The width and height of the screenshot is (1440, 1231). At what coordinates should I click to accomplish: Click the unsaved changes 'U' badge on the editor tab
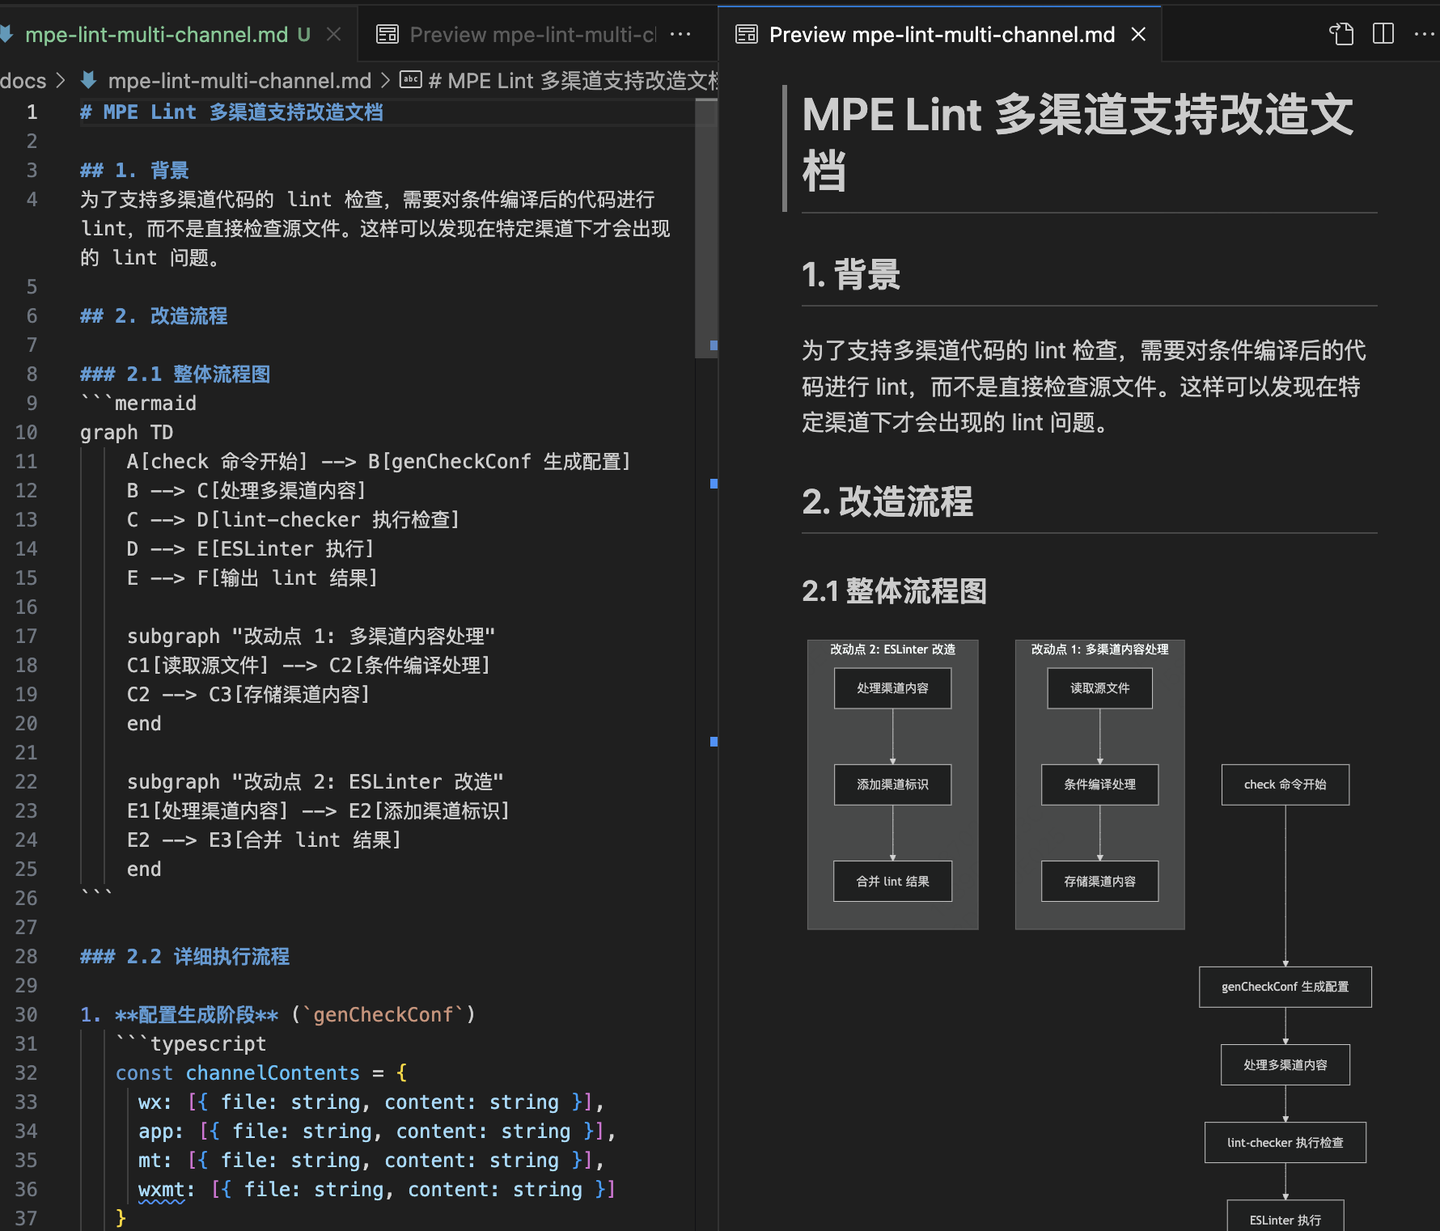(x=305, y=33)
